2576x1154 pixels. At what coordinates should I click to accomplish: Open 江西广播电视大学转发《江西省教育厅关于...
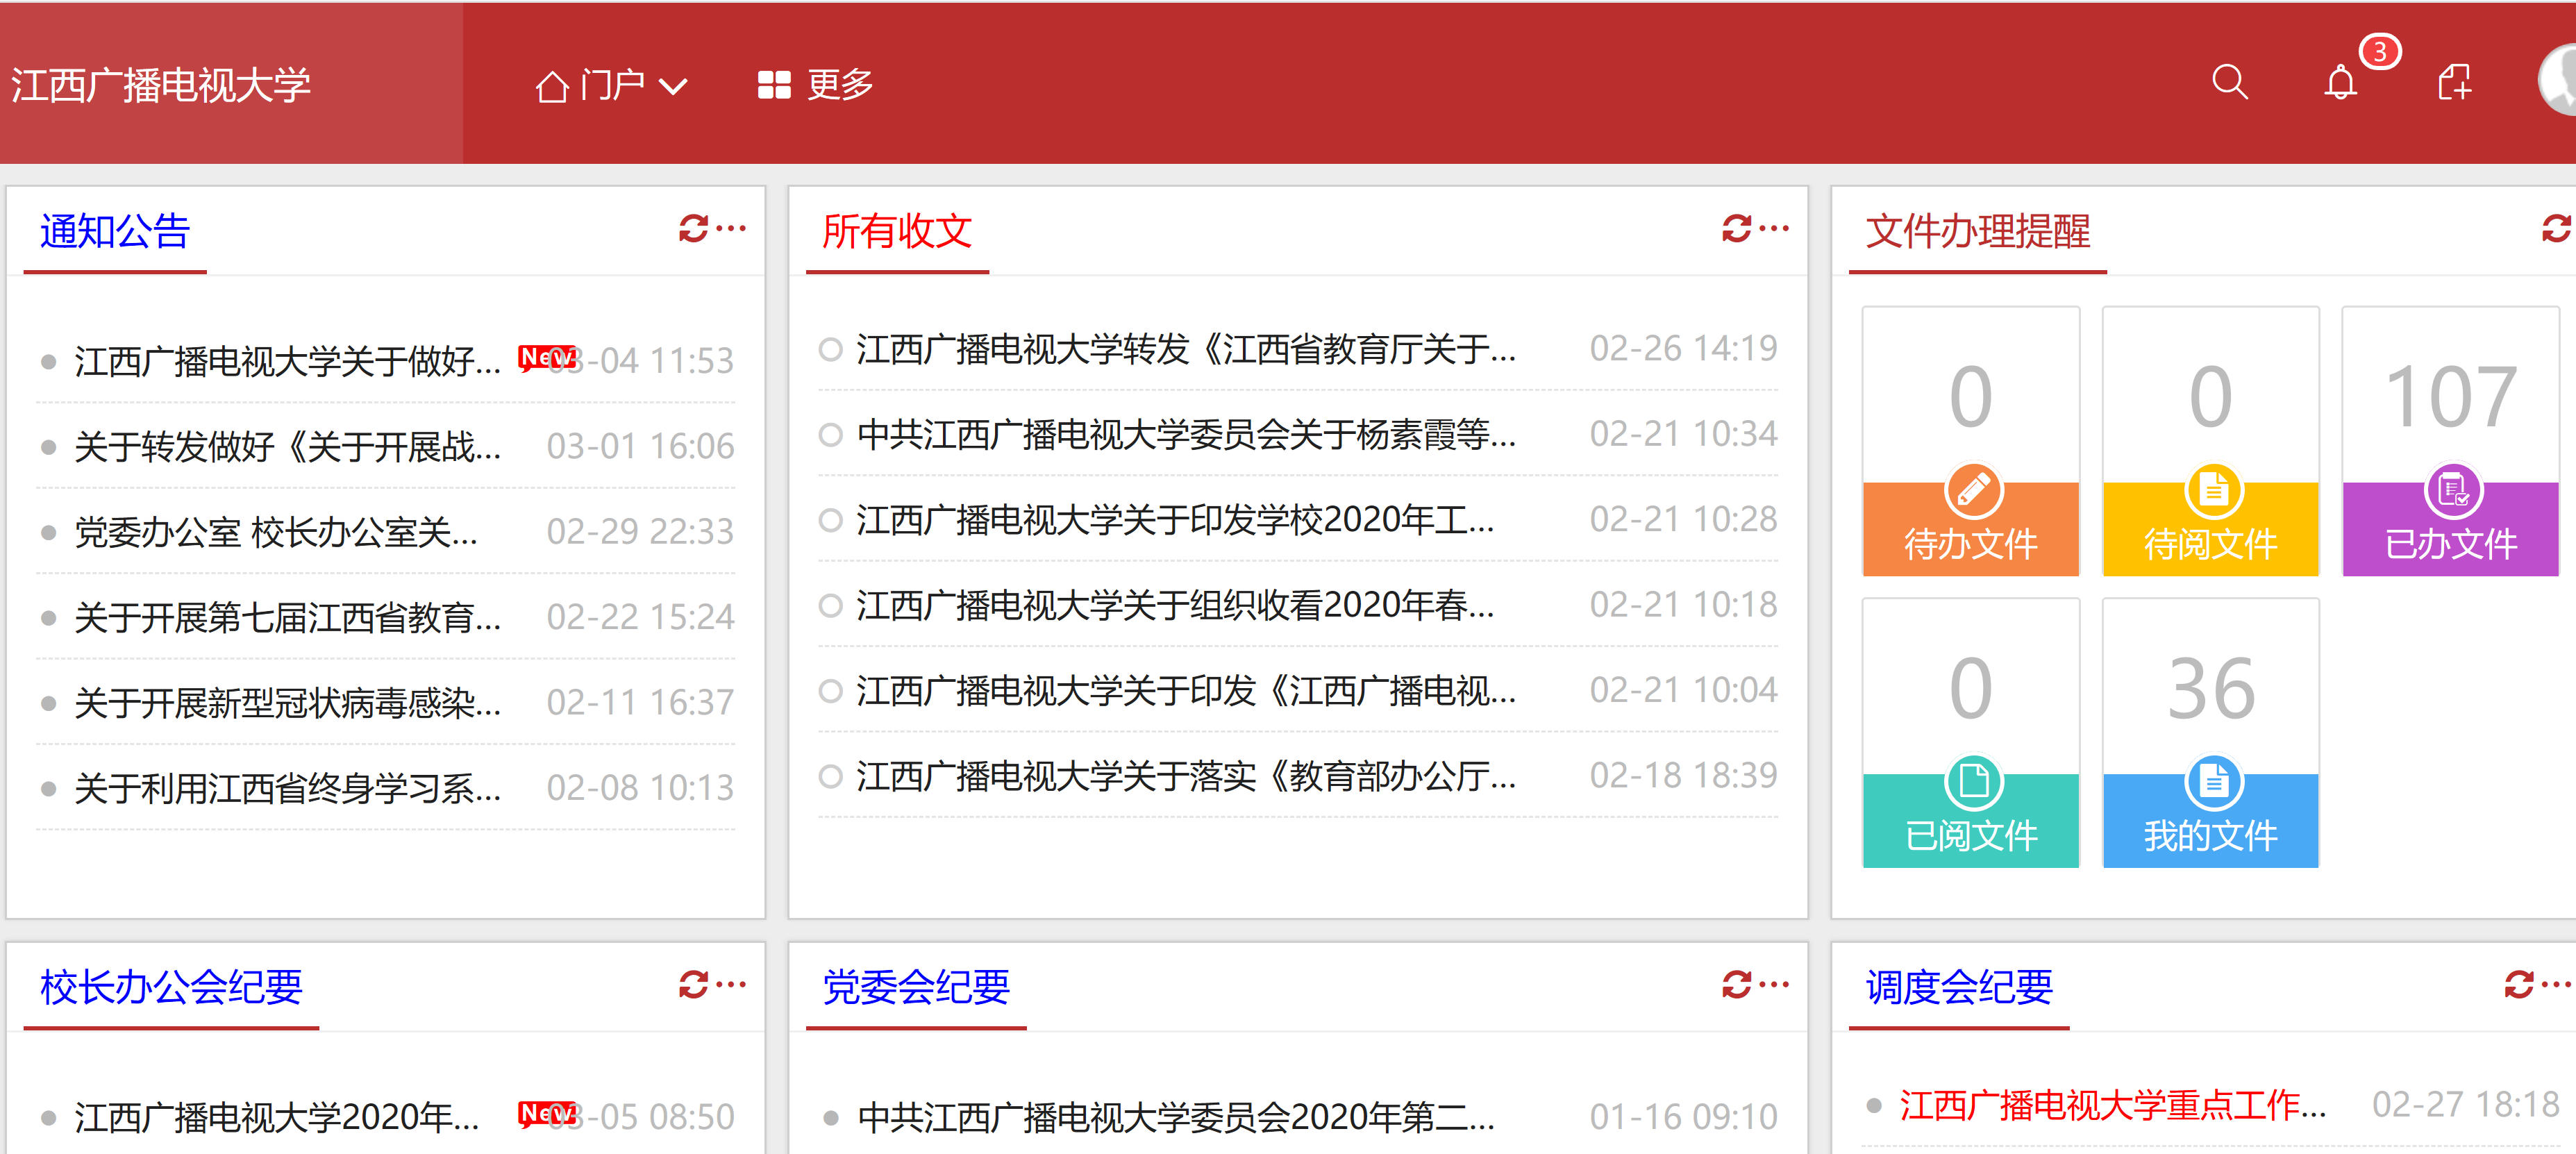[x=1186, y=349]
